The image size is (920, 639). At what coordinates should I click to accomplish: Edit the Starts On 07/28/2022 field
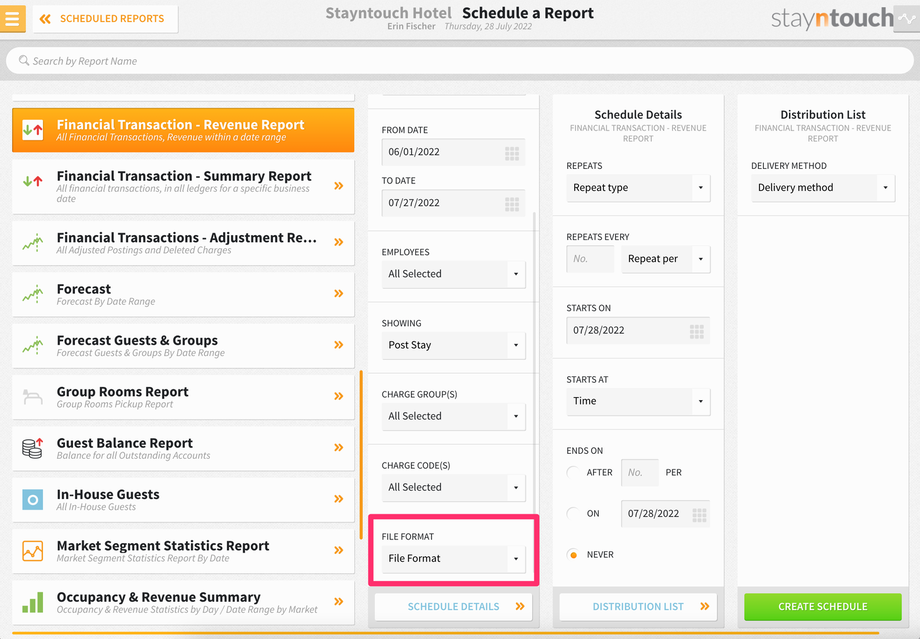[x=638, y=330]
